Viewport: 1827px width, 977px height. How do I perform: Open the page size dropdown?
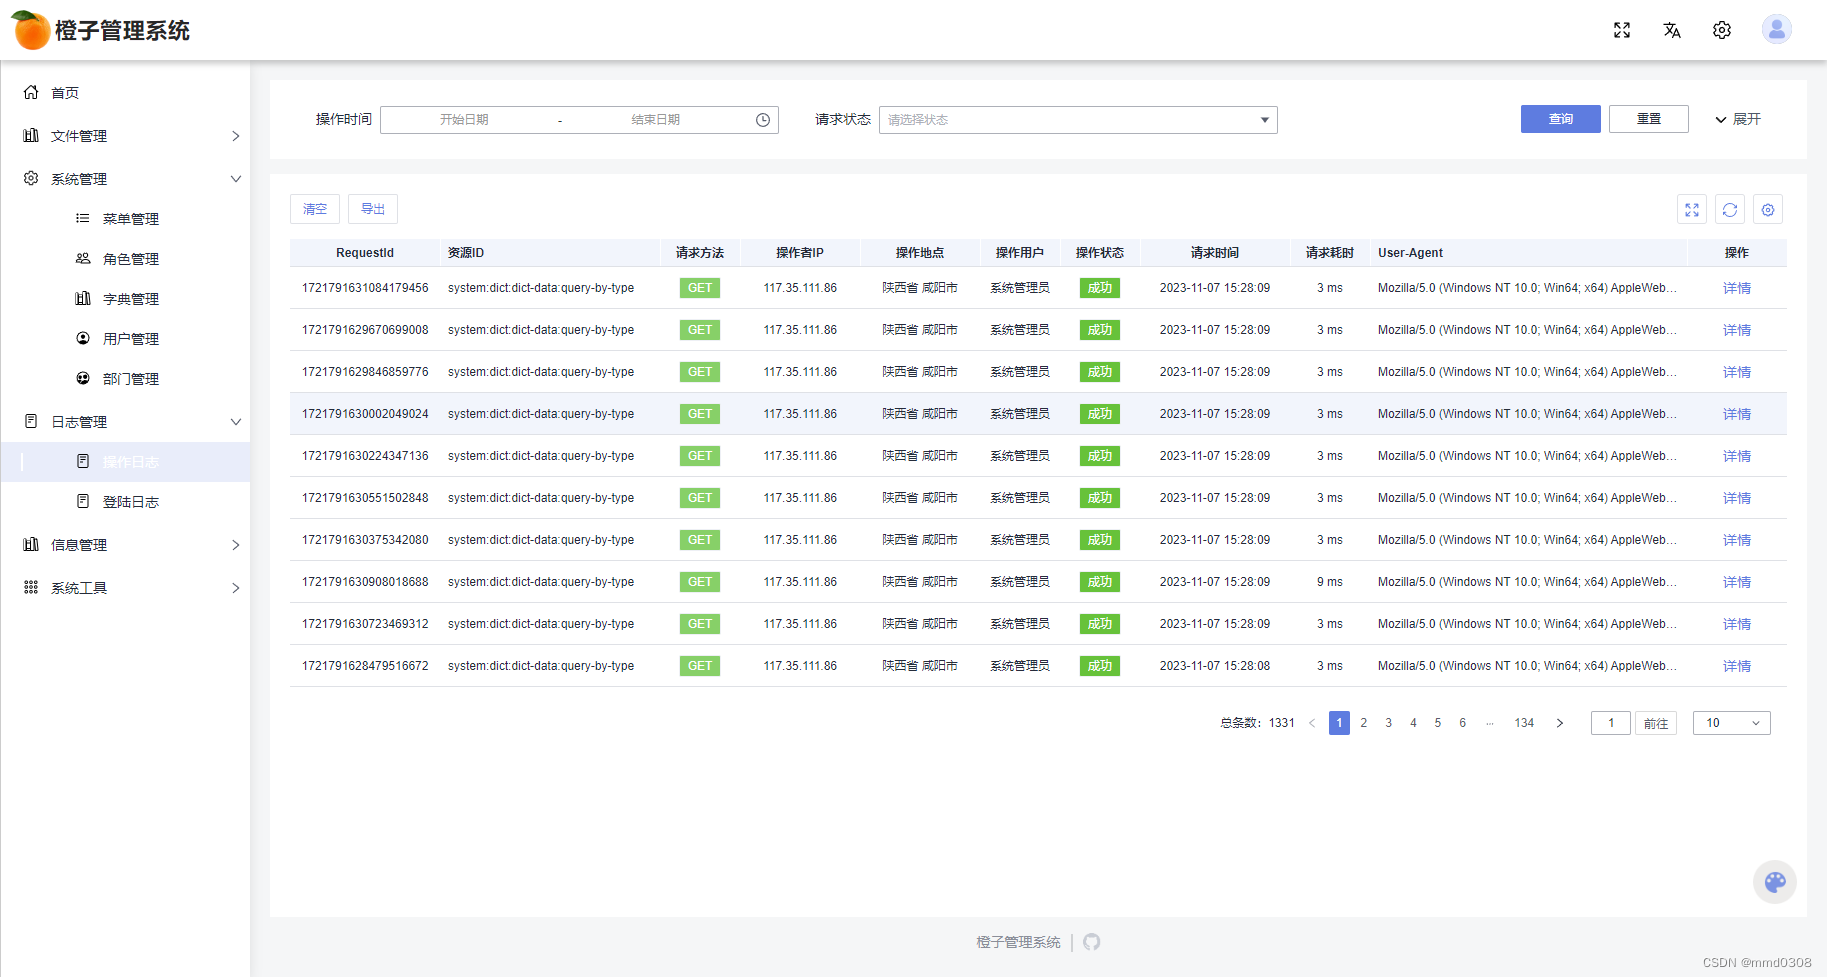(1732, 723)
